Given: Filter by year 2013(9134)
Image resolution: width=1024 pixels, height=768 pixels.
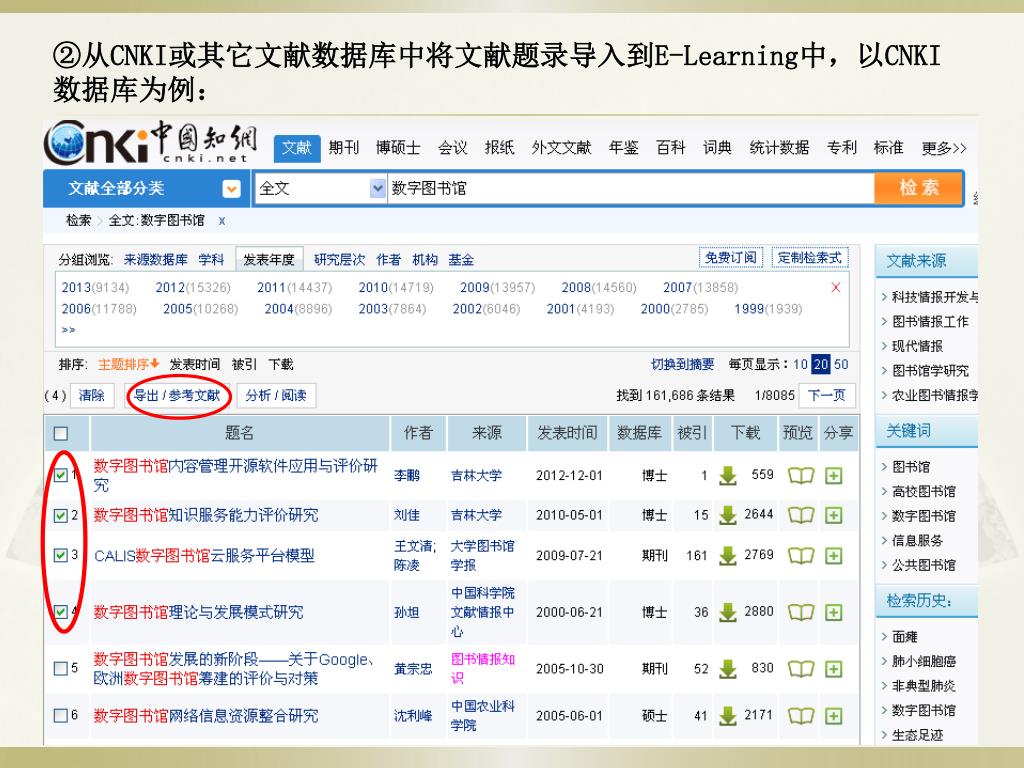Looking at the screenshot, I should pos(95,287).
